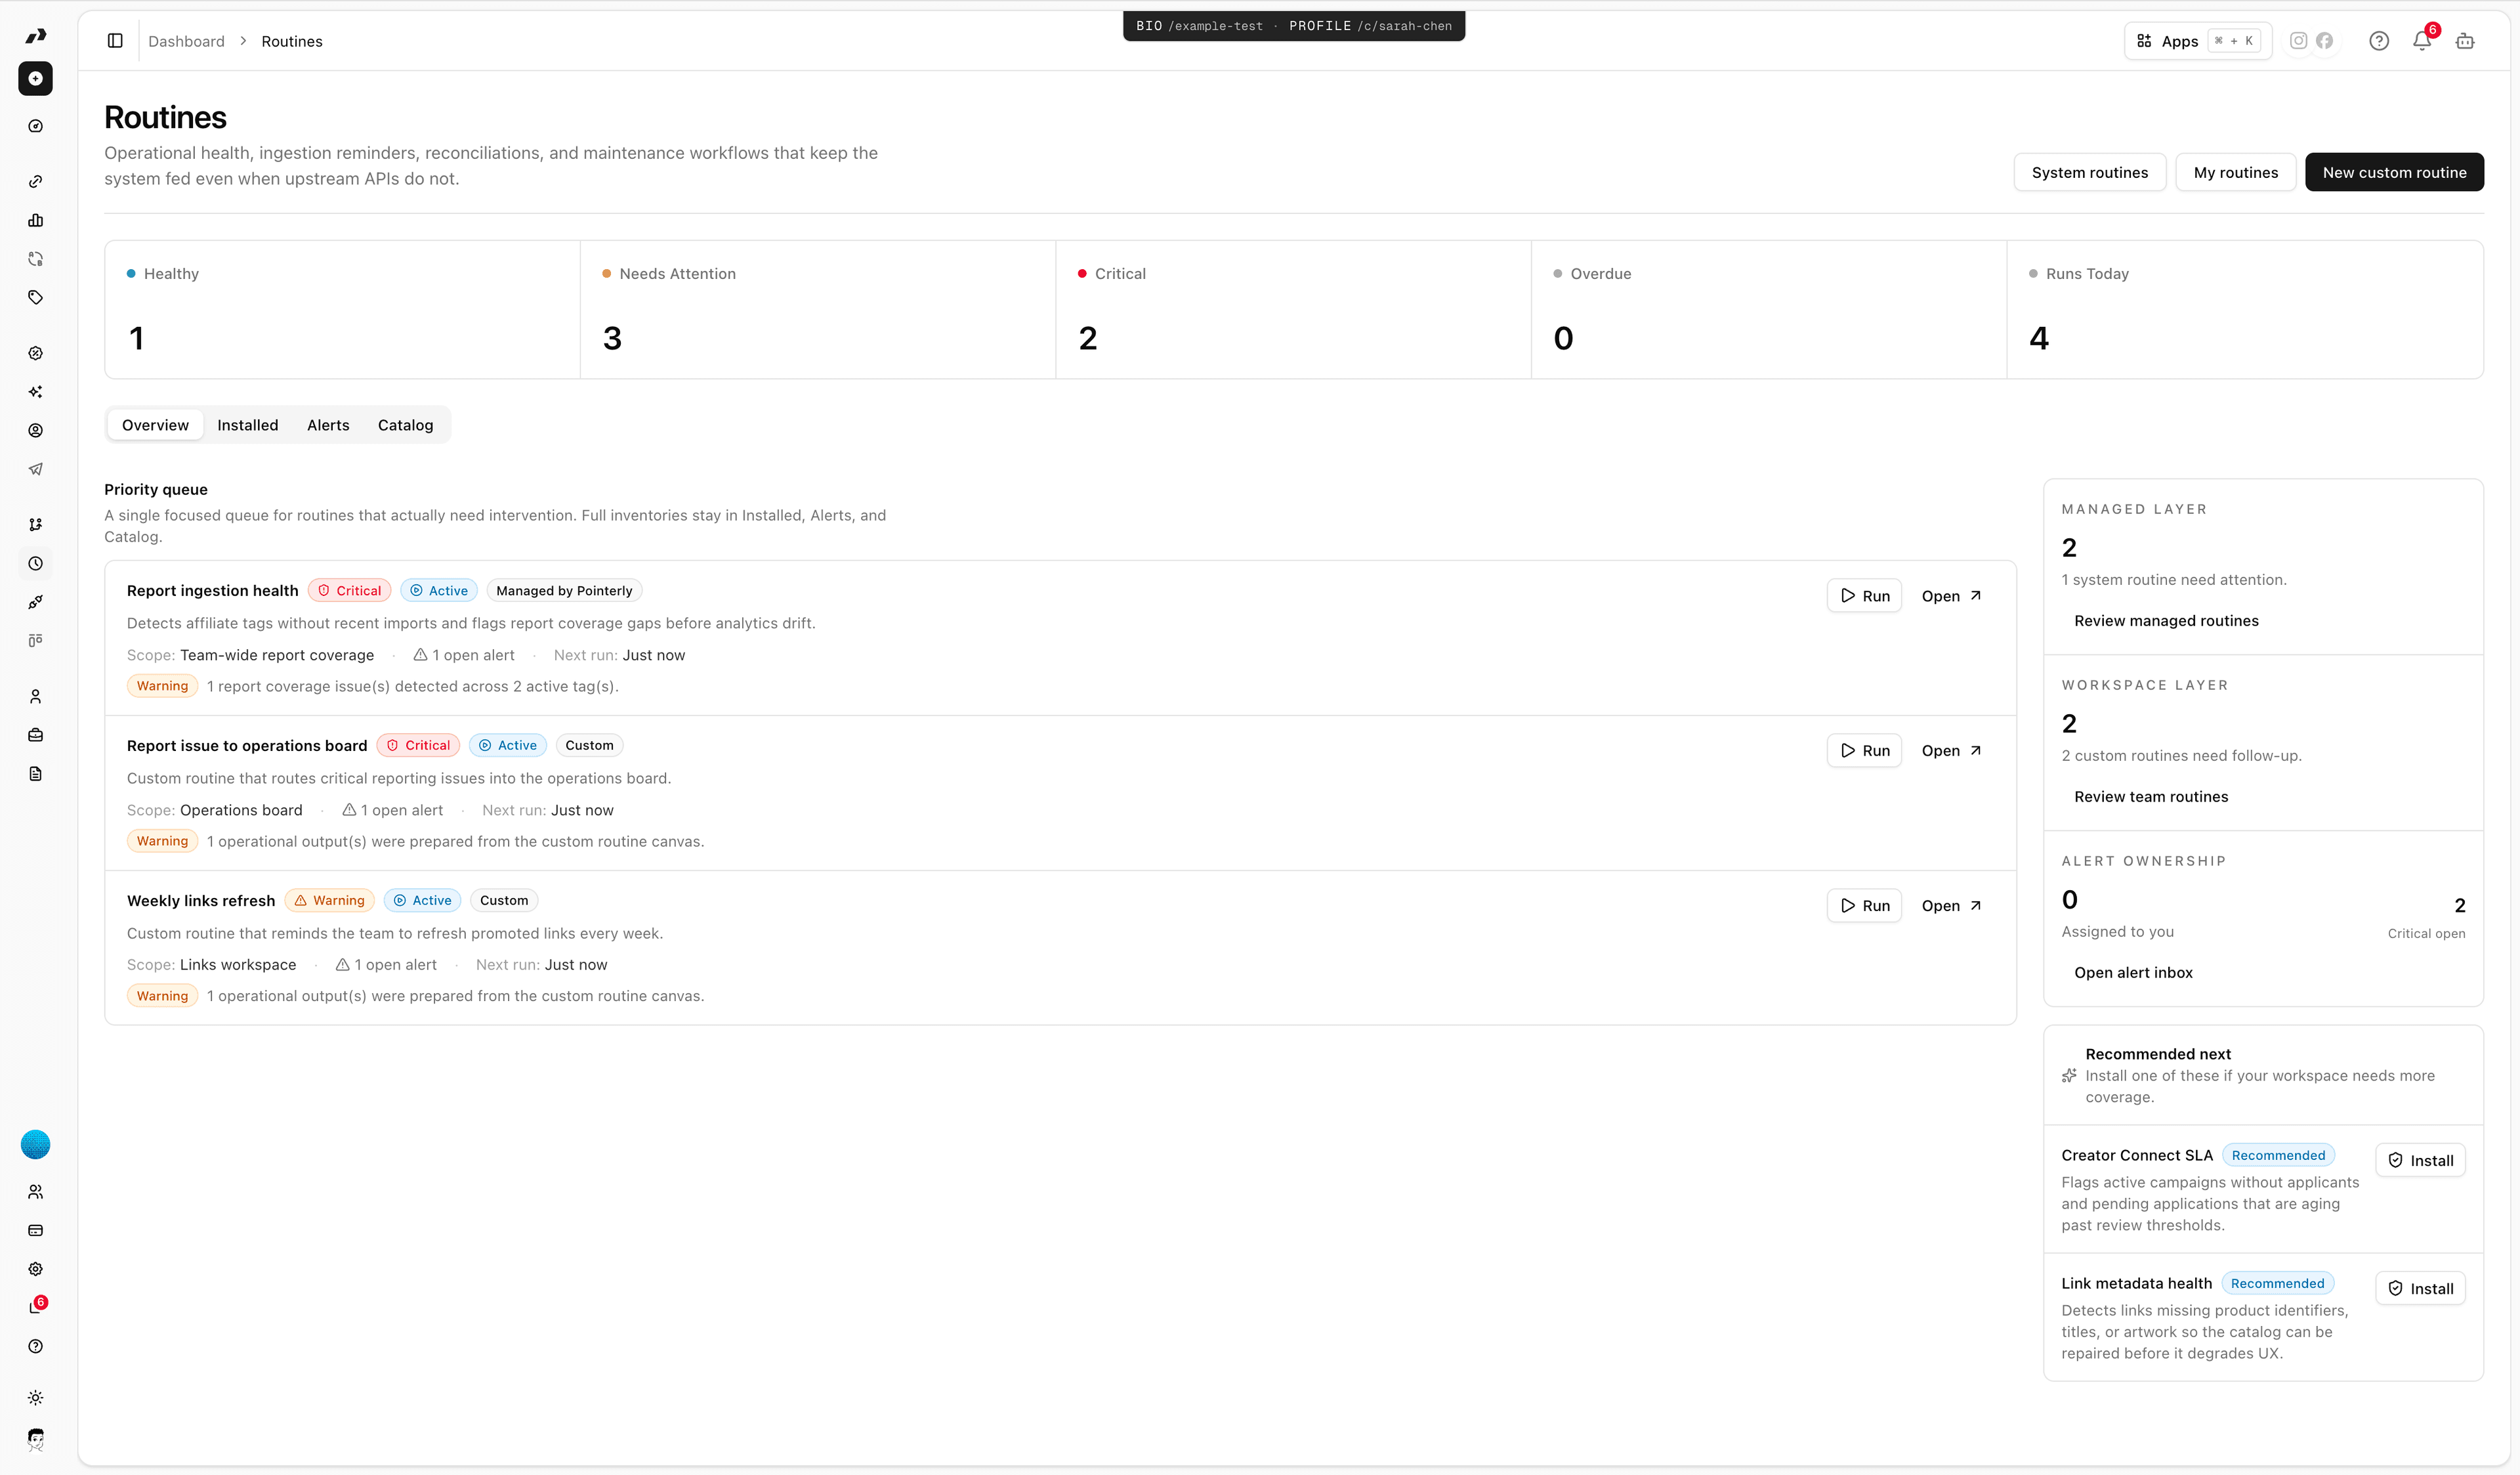Switch to the Alerts tab
This screenshot has height=1475, width=2520.
click(x=328, y=425)
